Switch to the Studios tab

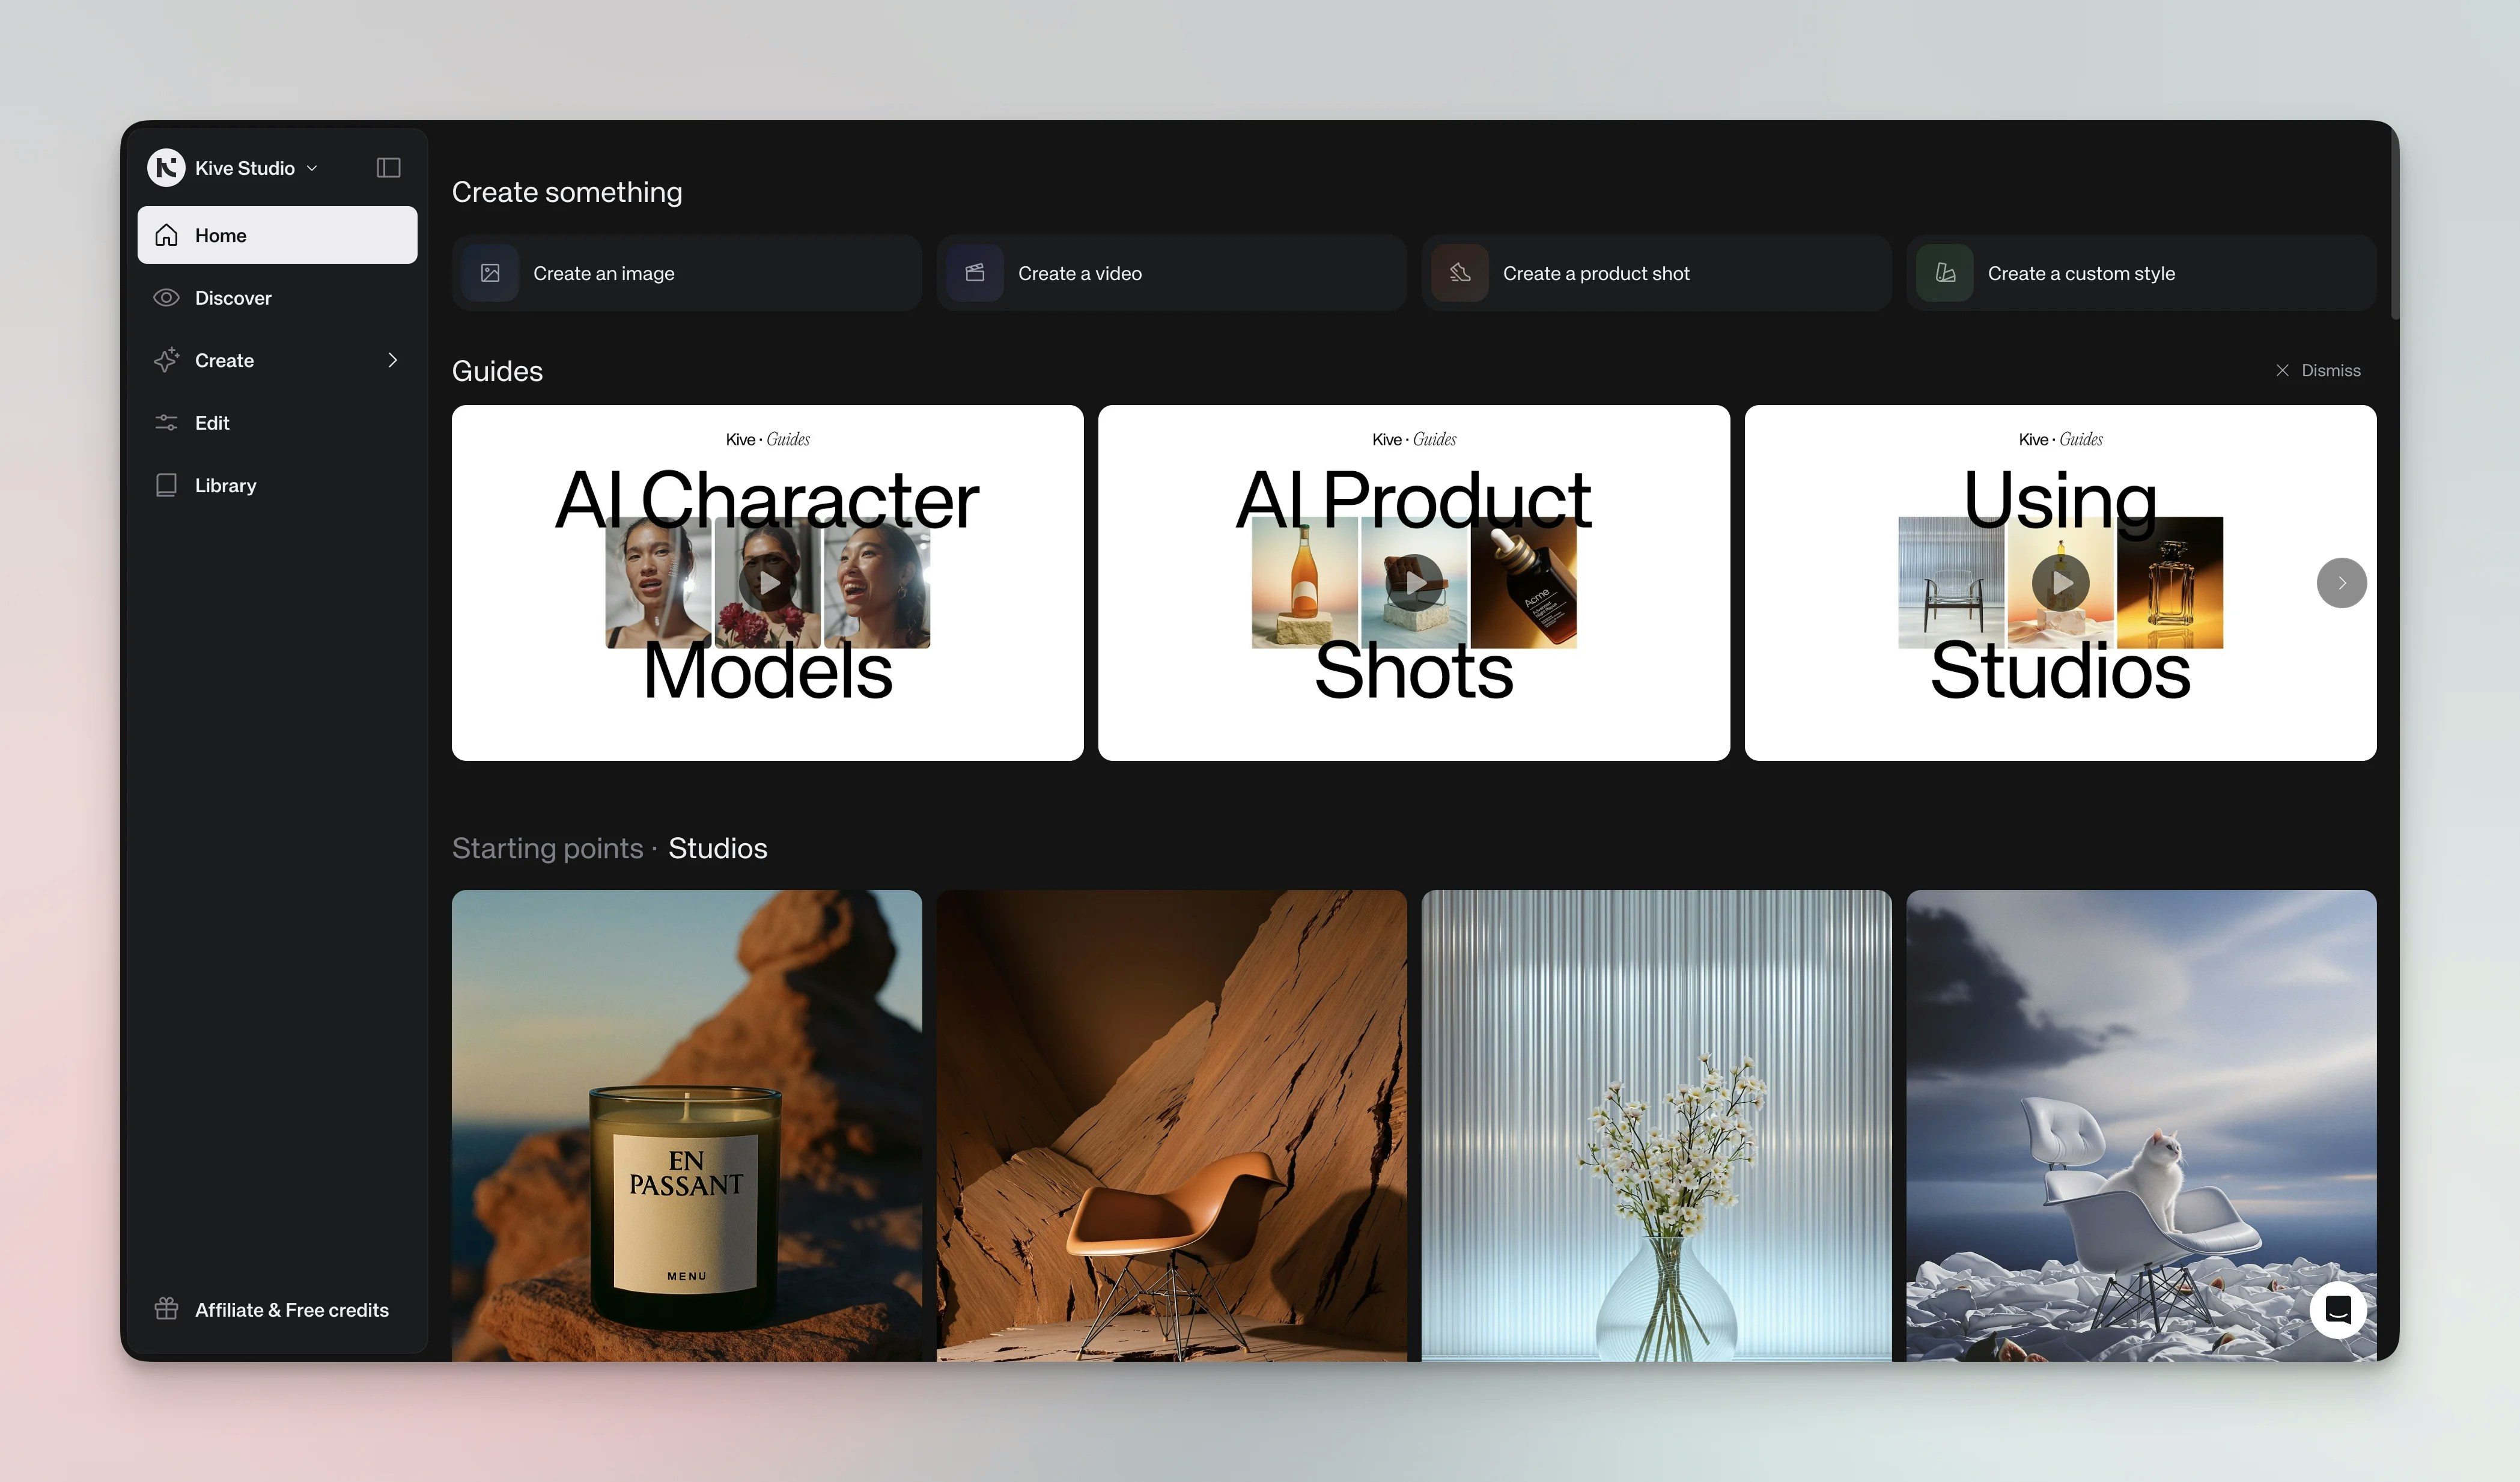pyautogui.click(x=717, y=848)
